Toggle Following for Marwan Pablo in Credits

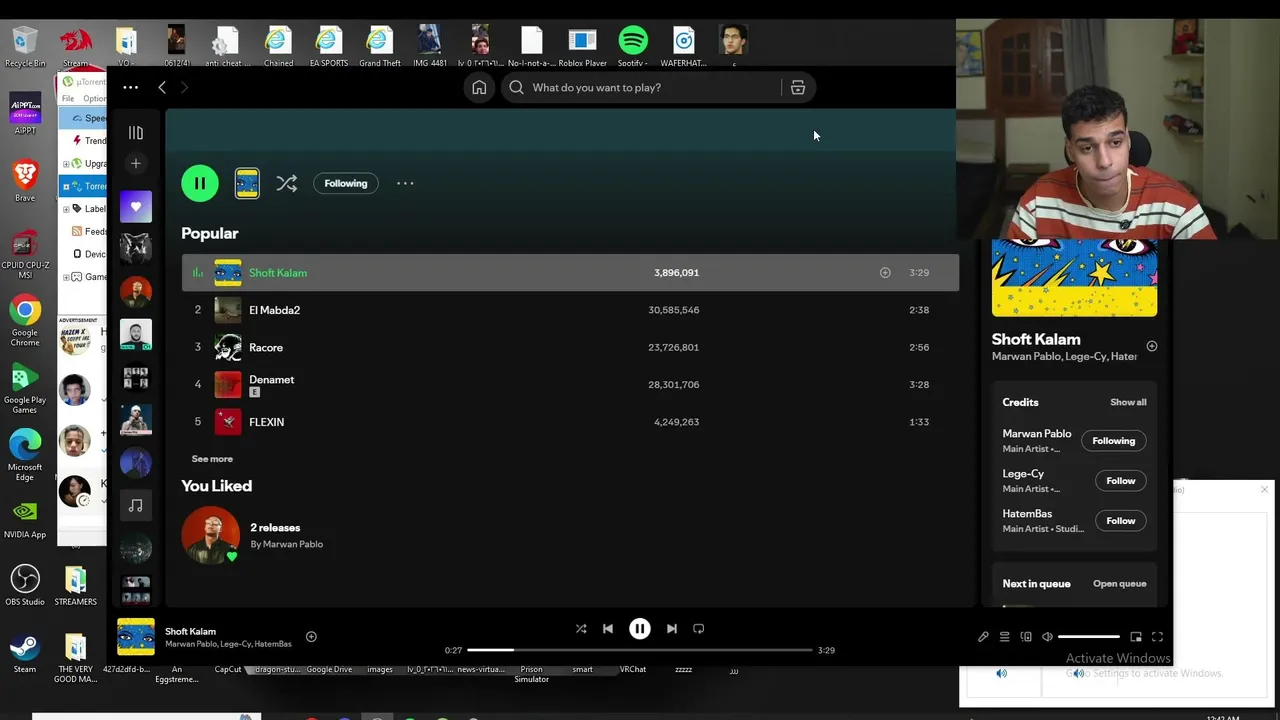pyautogui.click(x=1114, y=441)
